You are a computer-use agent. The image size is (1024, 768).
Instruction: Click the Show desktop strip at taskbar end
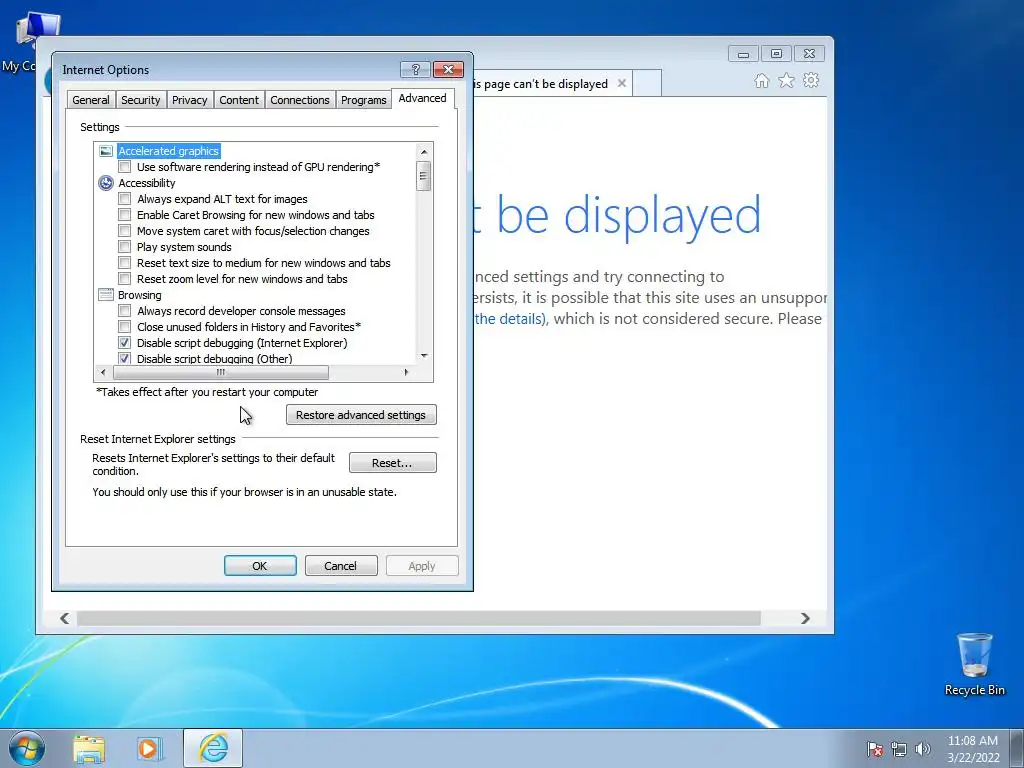coord(1017,748)
